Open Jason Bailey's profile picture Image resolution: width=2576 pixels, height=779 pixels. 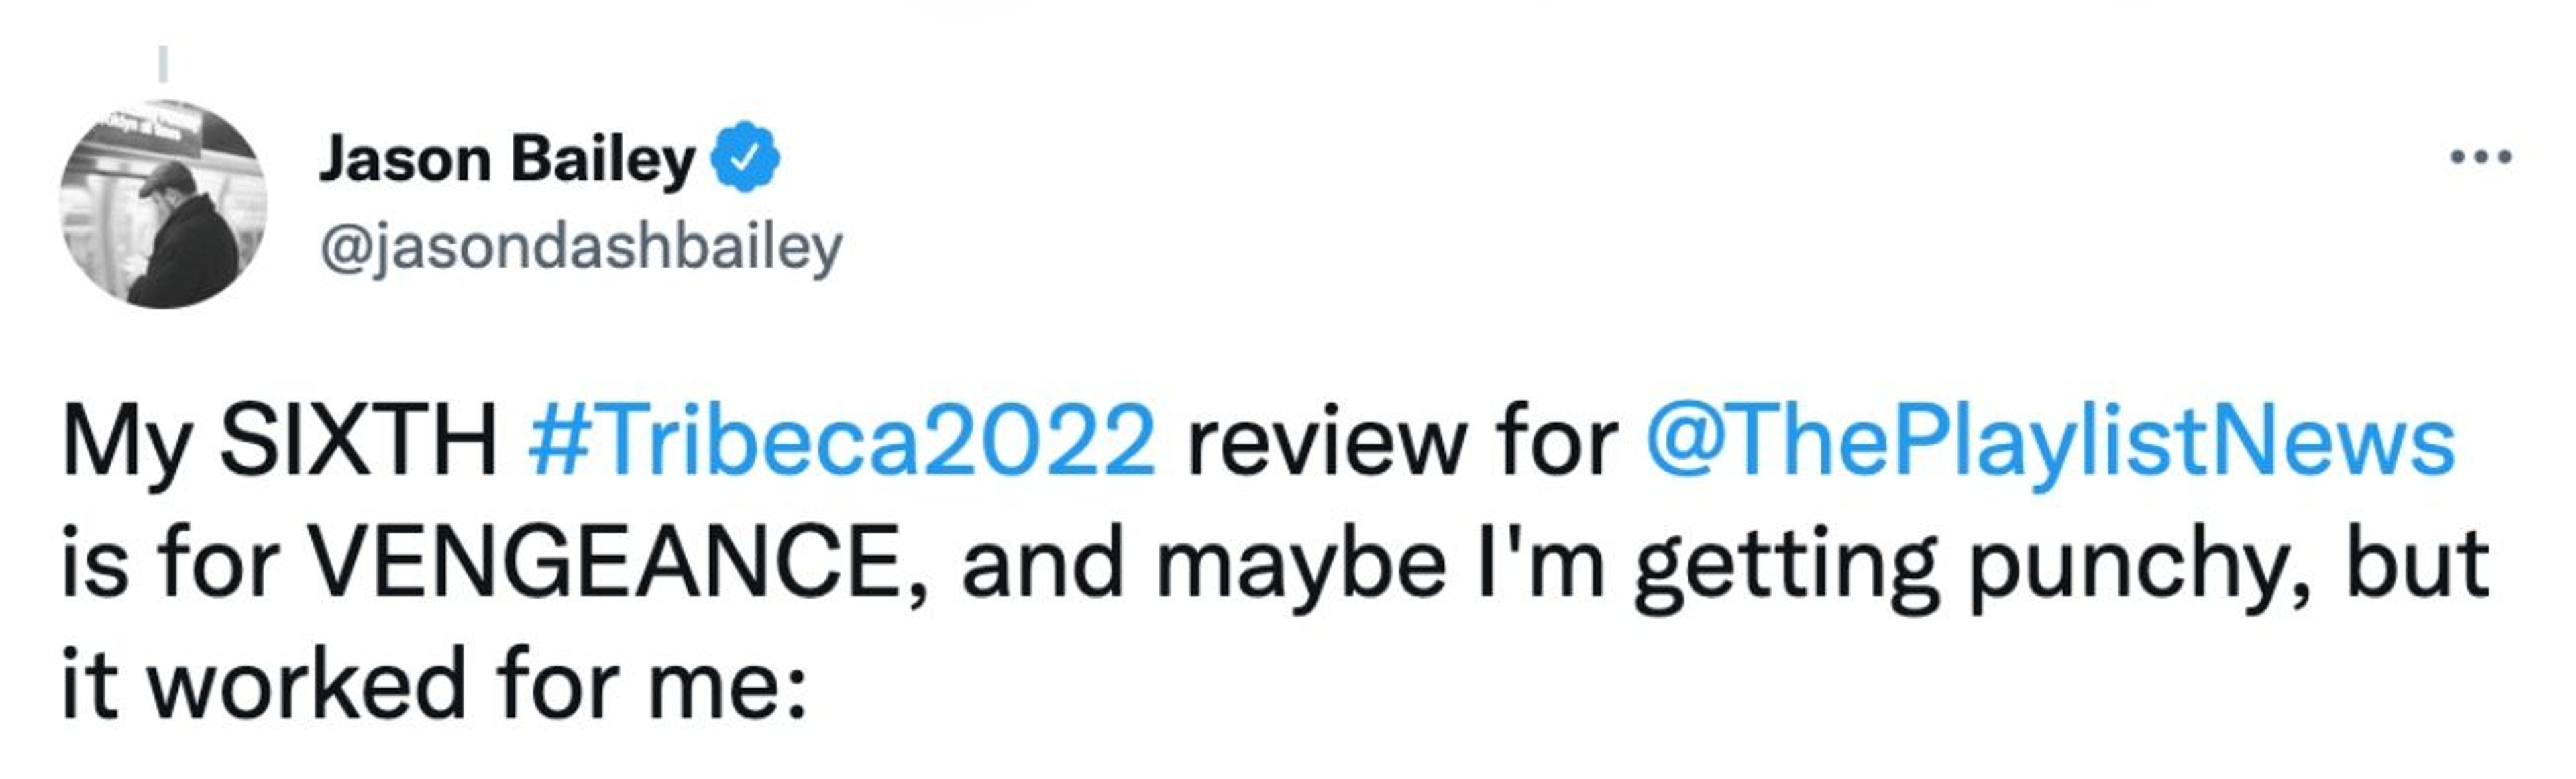[x=163, y=204]
